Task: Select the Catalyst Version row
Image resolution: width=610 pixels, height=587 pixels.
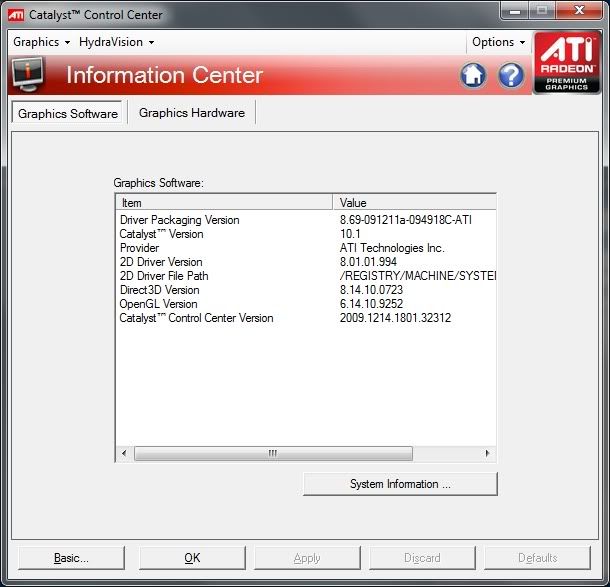Action: click(306, 234)
